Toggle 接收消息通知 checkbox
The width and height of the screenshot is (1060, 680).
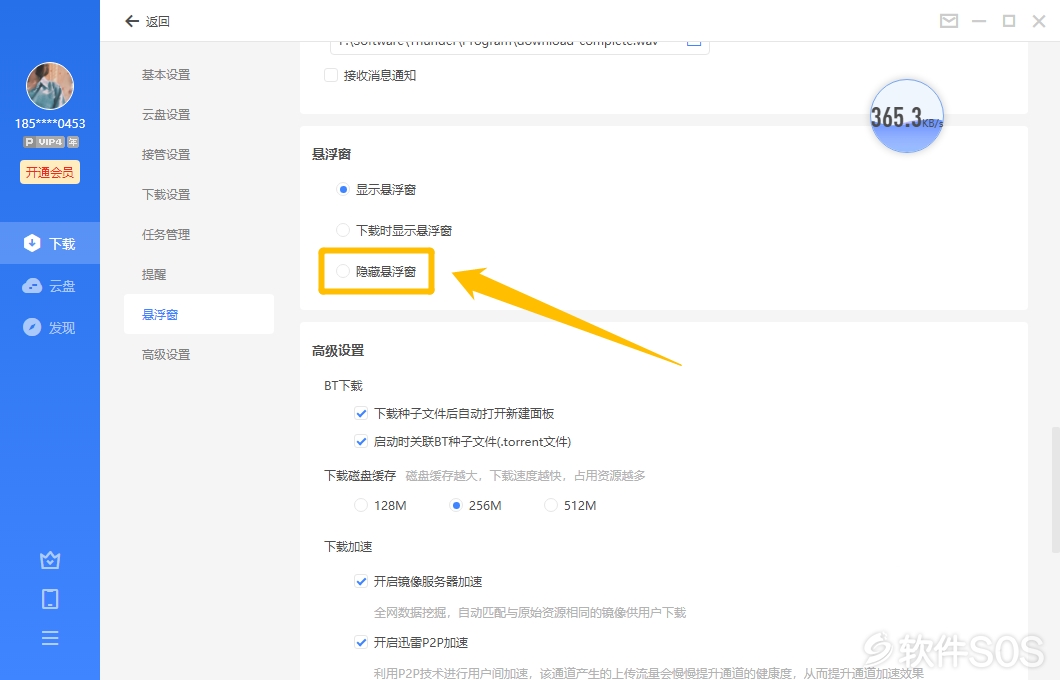tap(331, 75)
